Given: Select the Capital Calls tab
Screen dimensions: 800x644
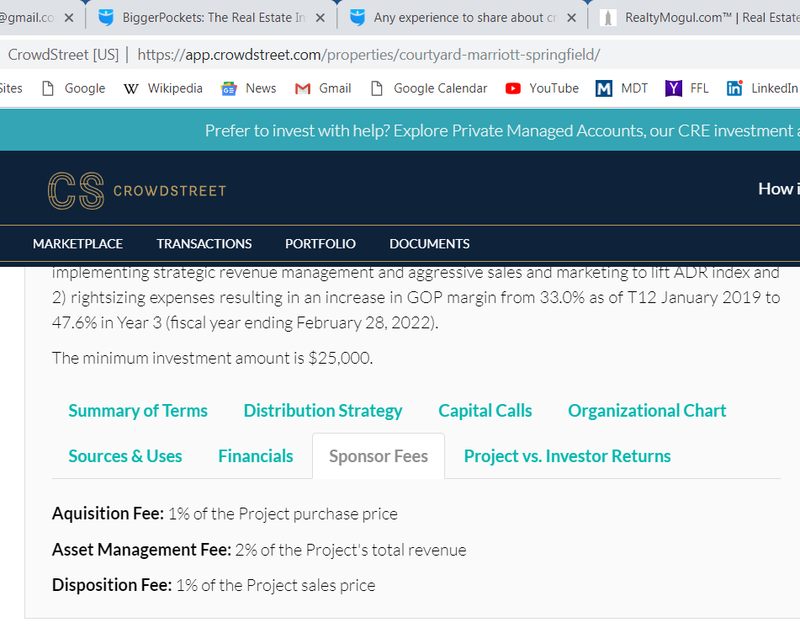Looking at the screenshot, I should point(485,411).
